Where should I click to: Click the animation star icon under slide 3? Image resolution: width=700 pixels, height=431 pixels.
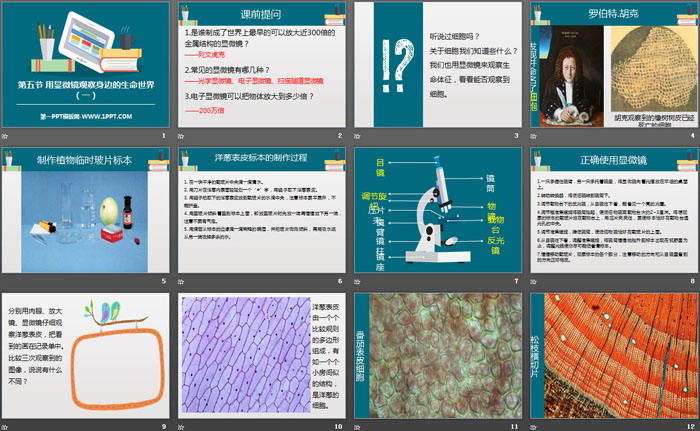357,136
